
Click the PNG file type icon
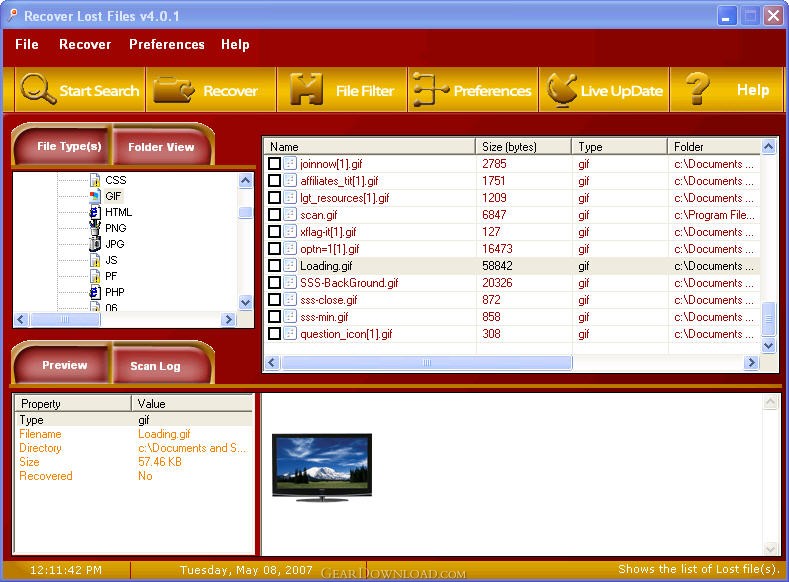click(x=95, y=227)
